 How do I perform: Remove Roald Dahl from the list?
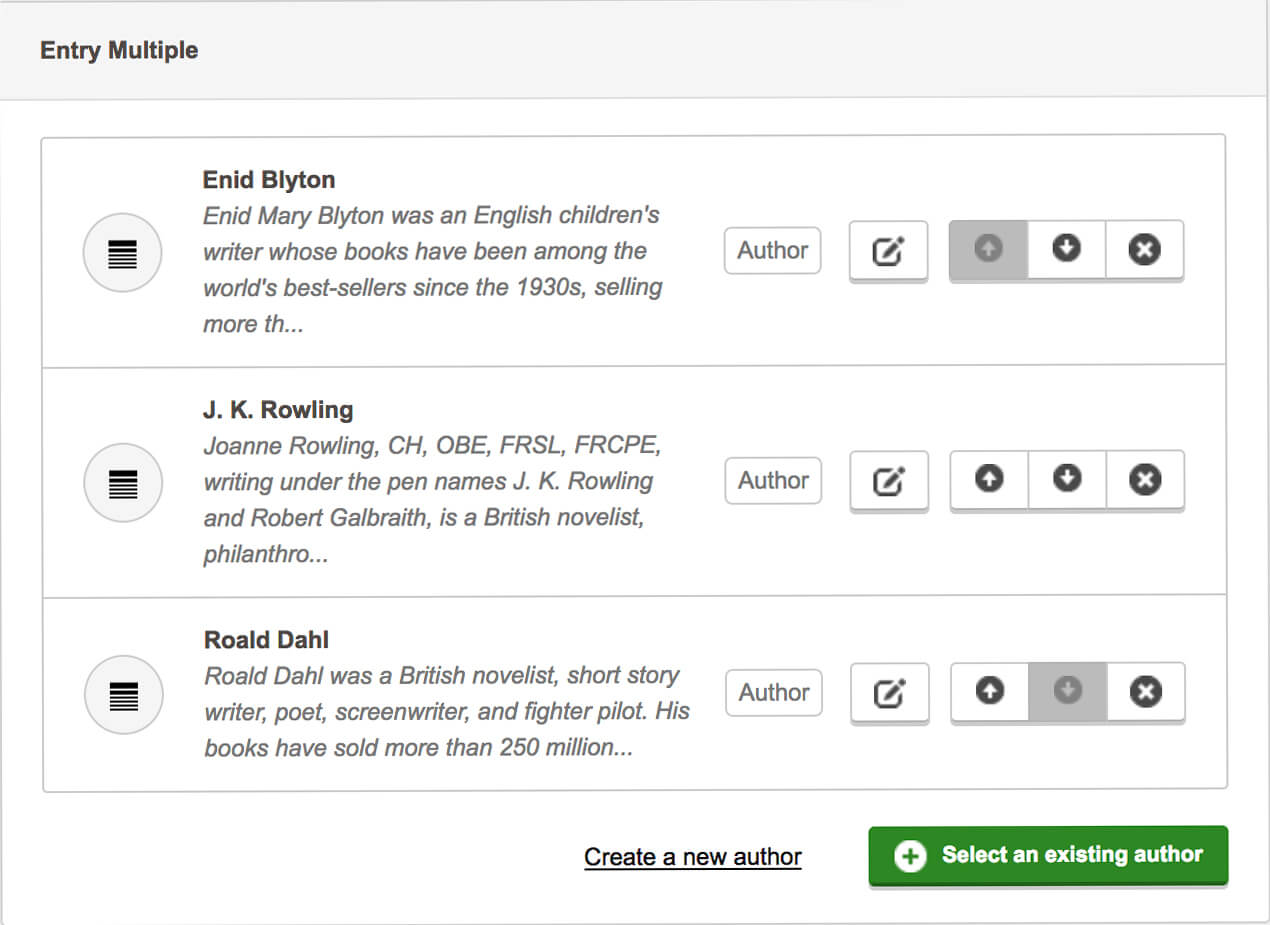point(1145,691)
